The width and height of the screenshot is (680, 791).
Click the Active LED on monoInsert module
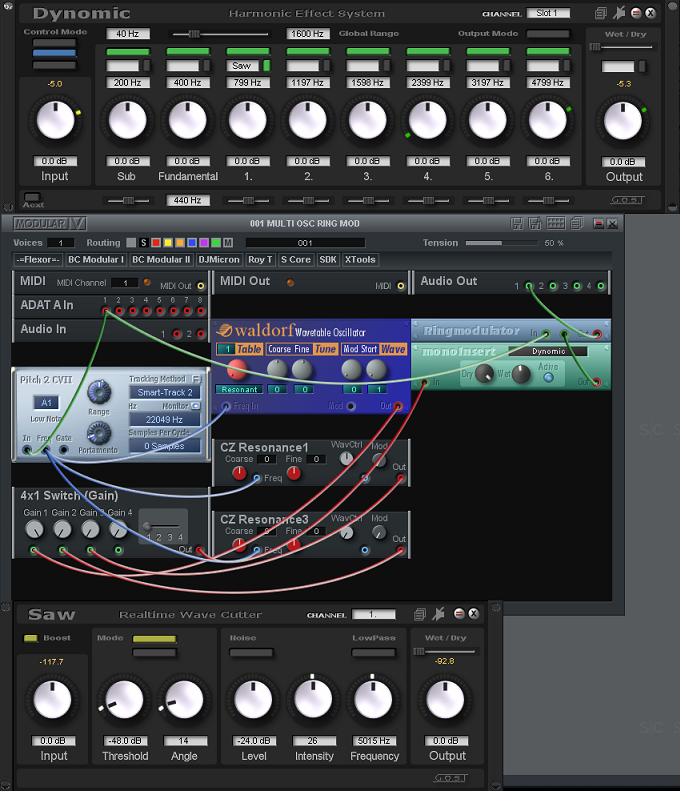tap(549, 377)
